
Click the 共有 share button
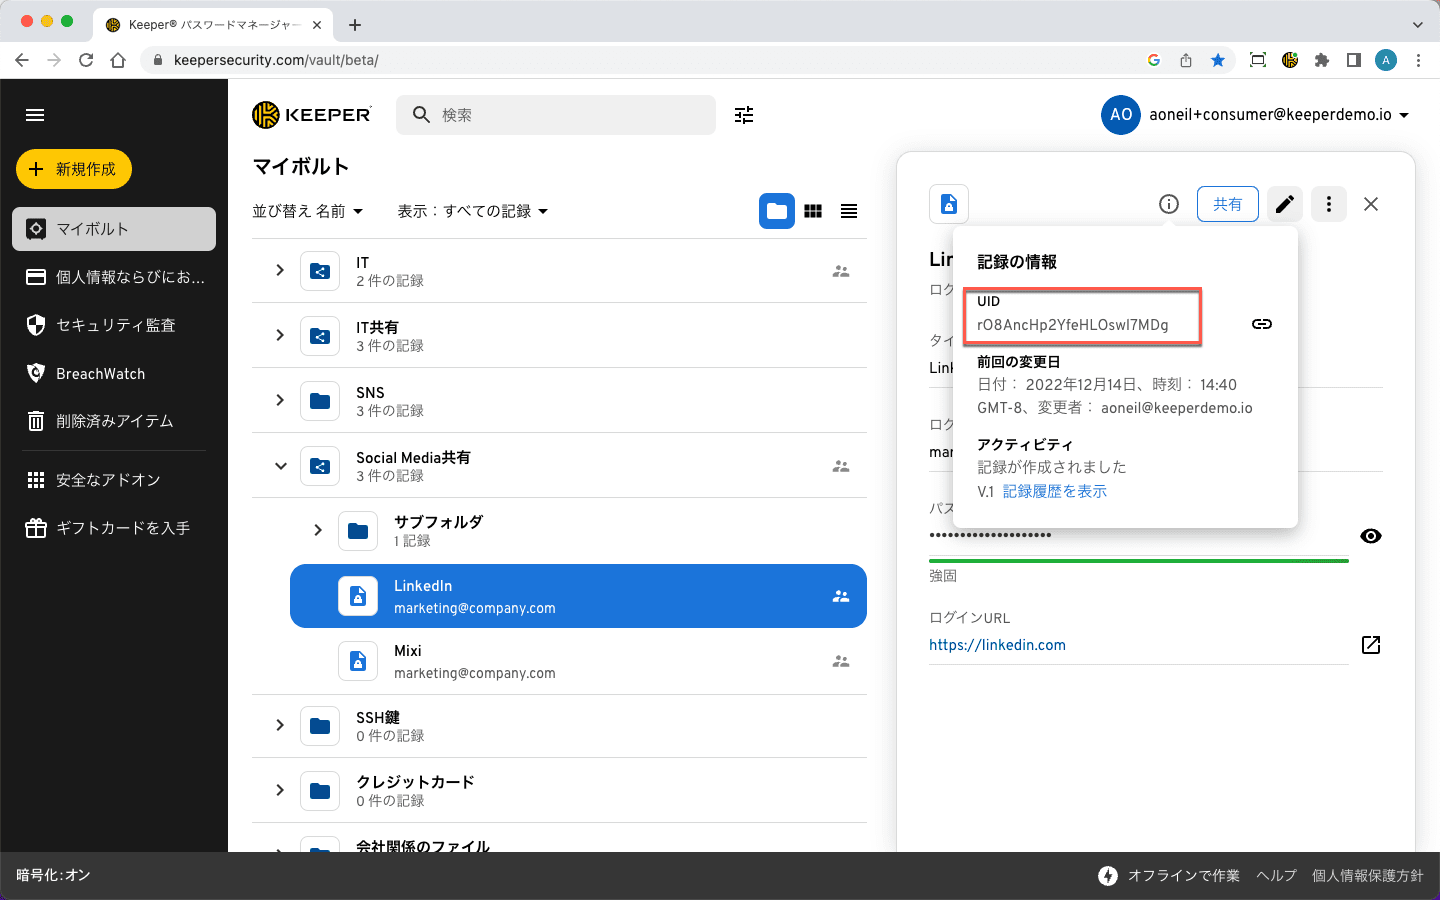pyautogui.click(x=1227, y=204)
